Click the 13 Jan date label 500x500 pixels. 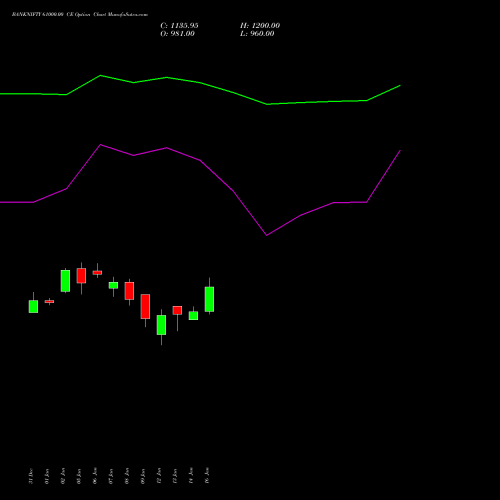pos(175,476)
